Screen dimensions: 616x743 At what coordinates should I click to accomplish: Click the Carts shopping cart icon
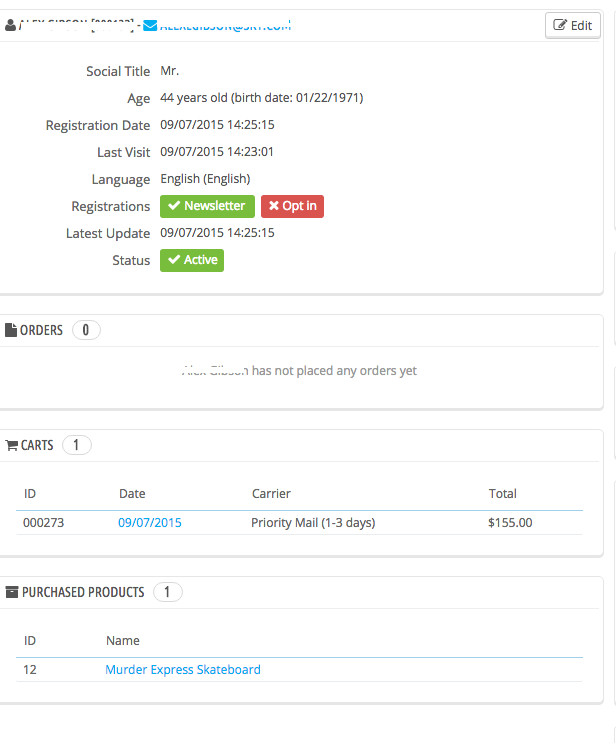pos(12,445)
